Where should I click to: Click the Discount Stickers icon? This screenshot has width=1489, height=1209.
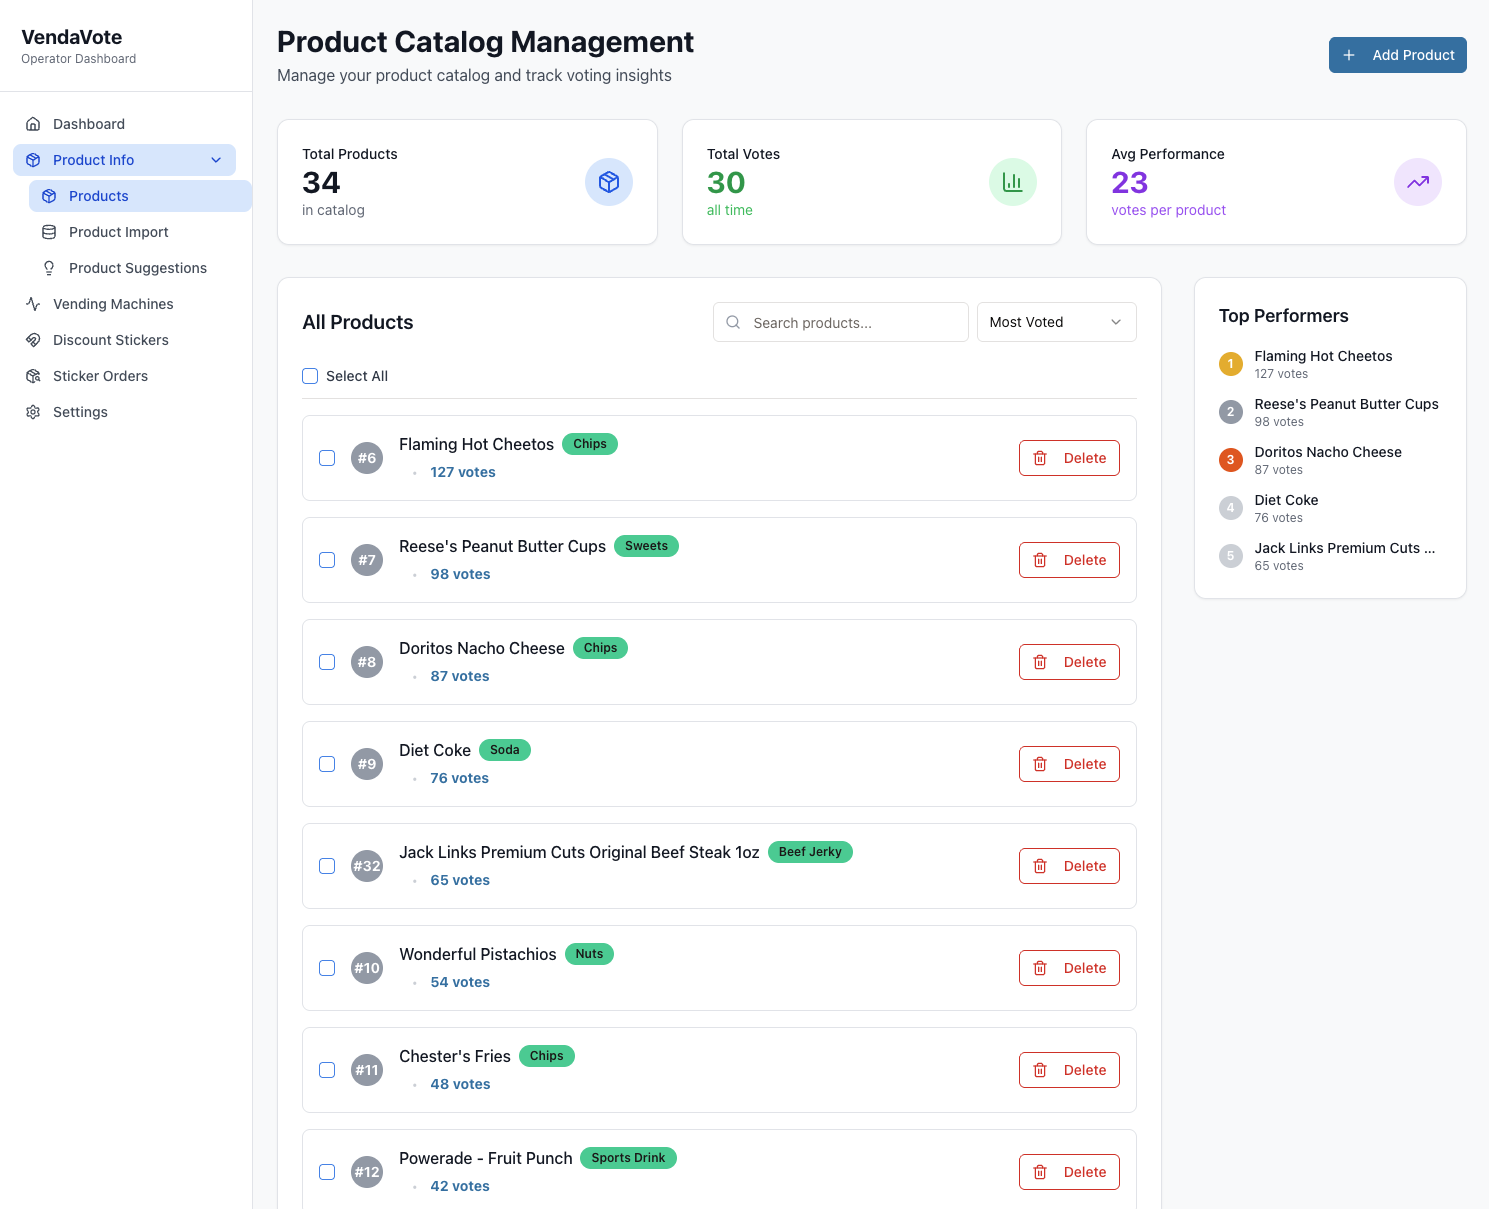[33, 340]
